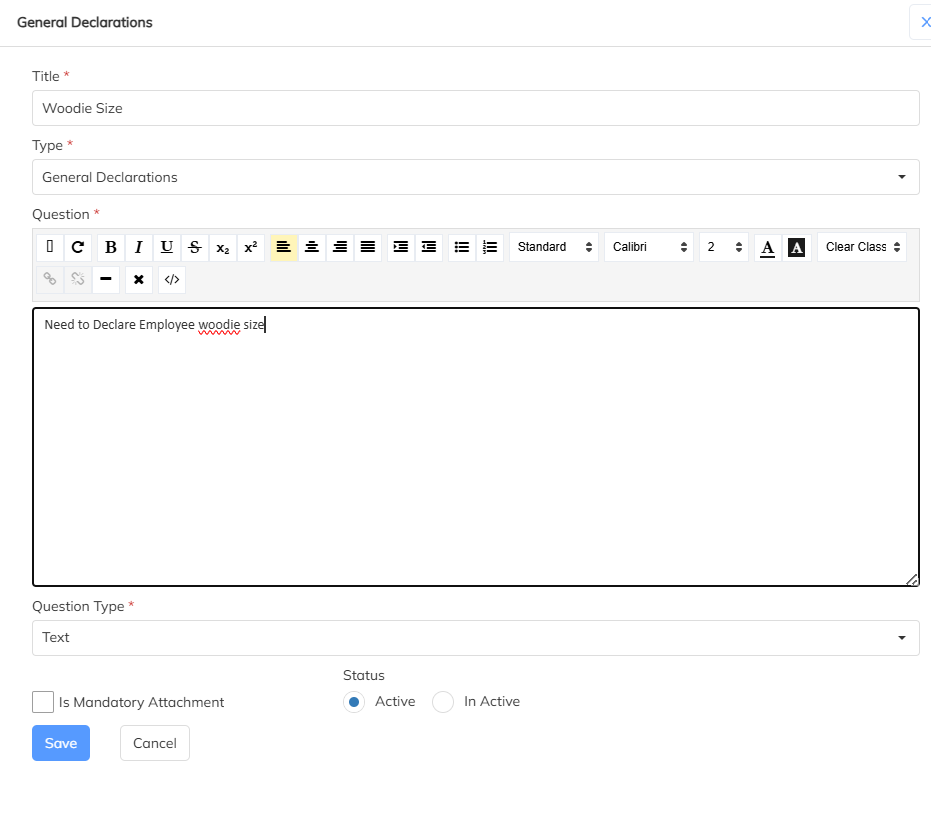
Task: Insert a horizontal rule
Action: coord(106,280)
